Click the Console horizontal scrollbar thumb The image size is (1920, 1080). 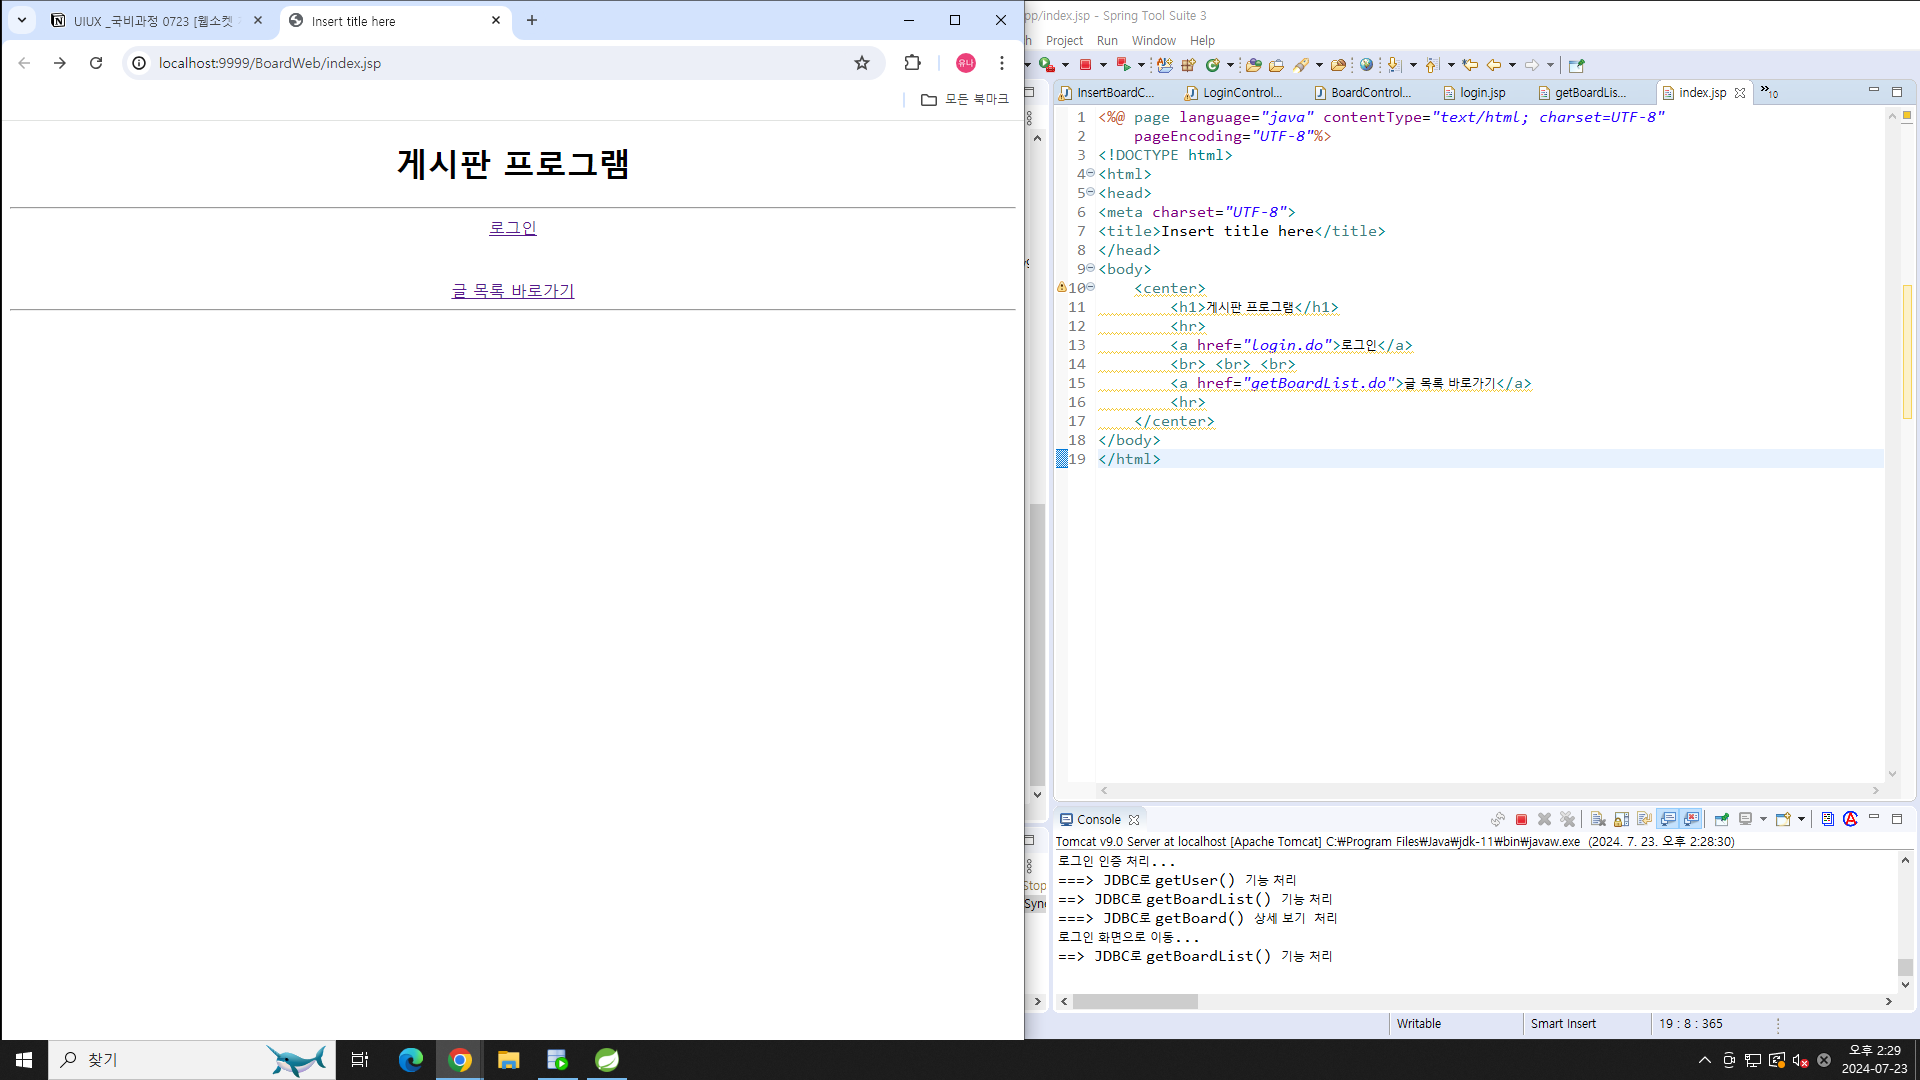1135,1001
